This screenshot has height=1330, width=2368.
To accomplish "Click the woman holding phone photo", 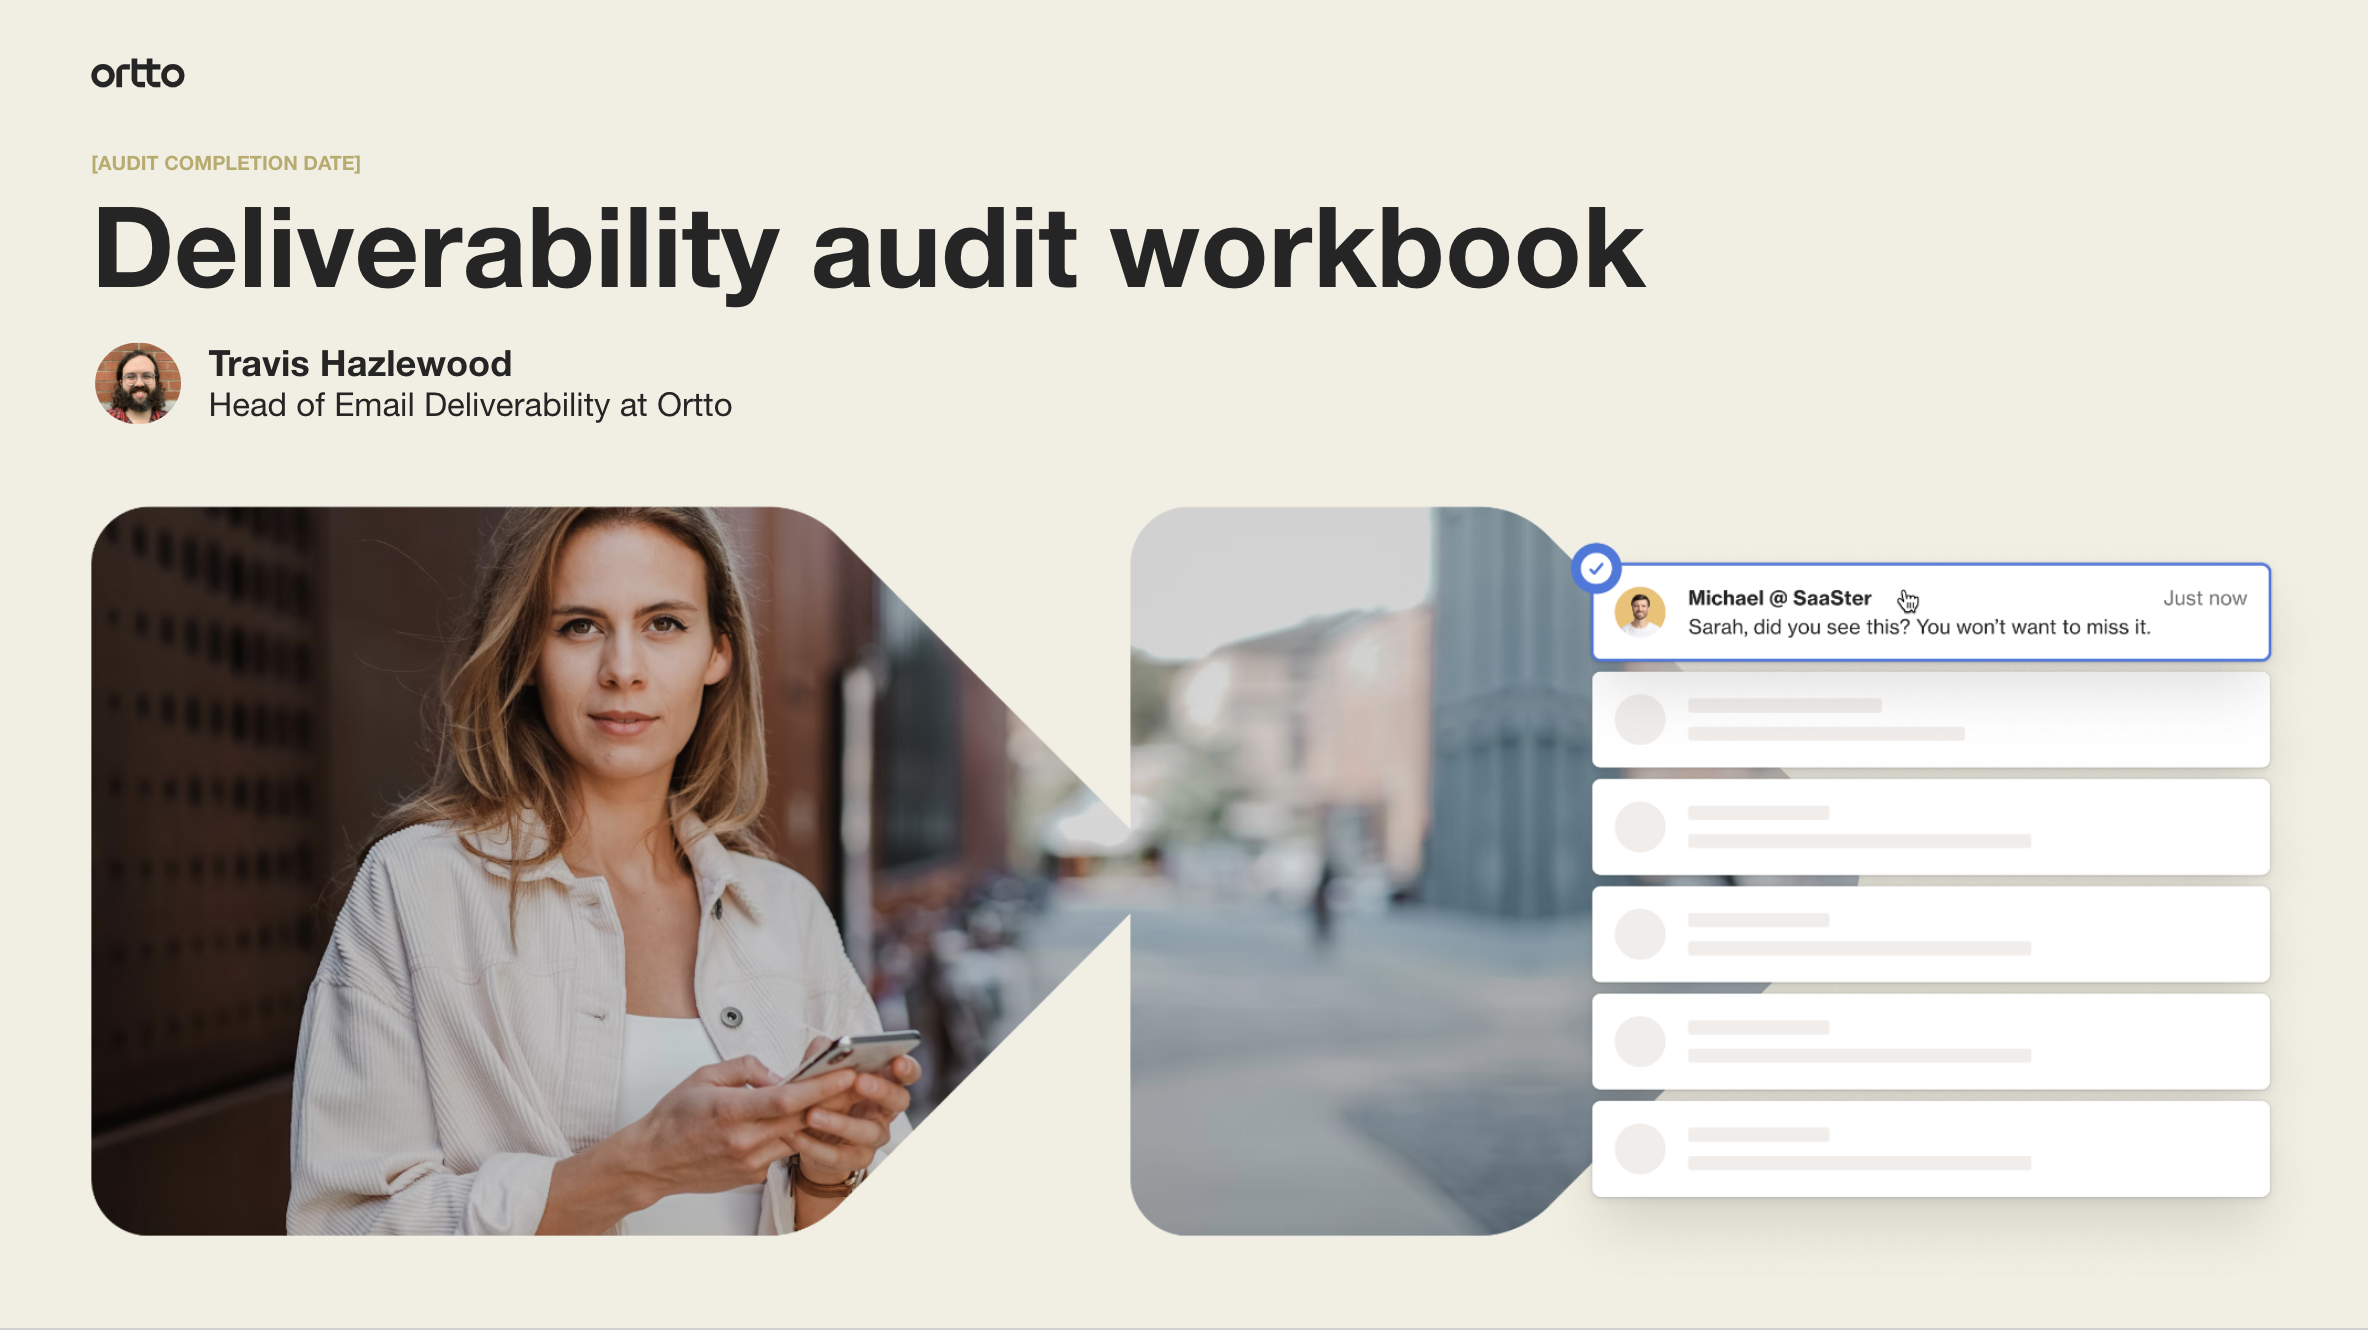I will [560, 870].
